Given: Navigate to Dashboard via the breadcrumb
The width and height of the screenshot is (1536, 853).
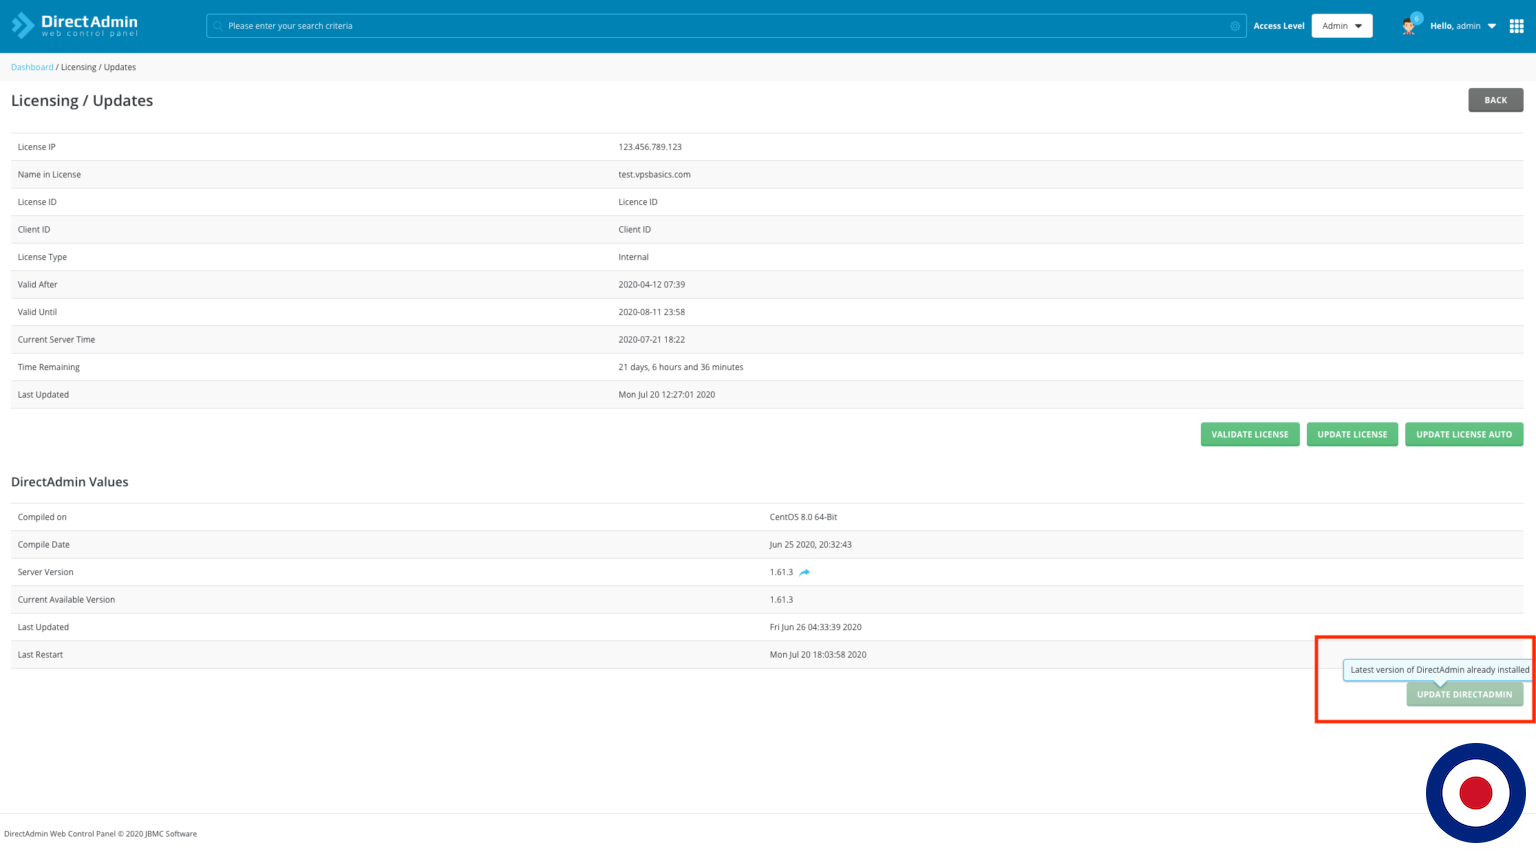Looking at the screenshot, I should pyautogui.click(x=31, y=67).
